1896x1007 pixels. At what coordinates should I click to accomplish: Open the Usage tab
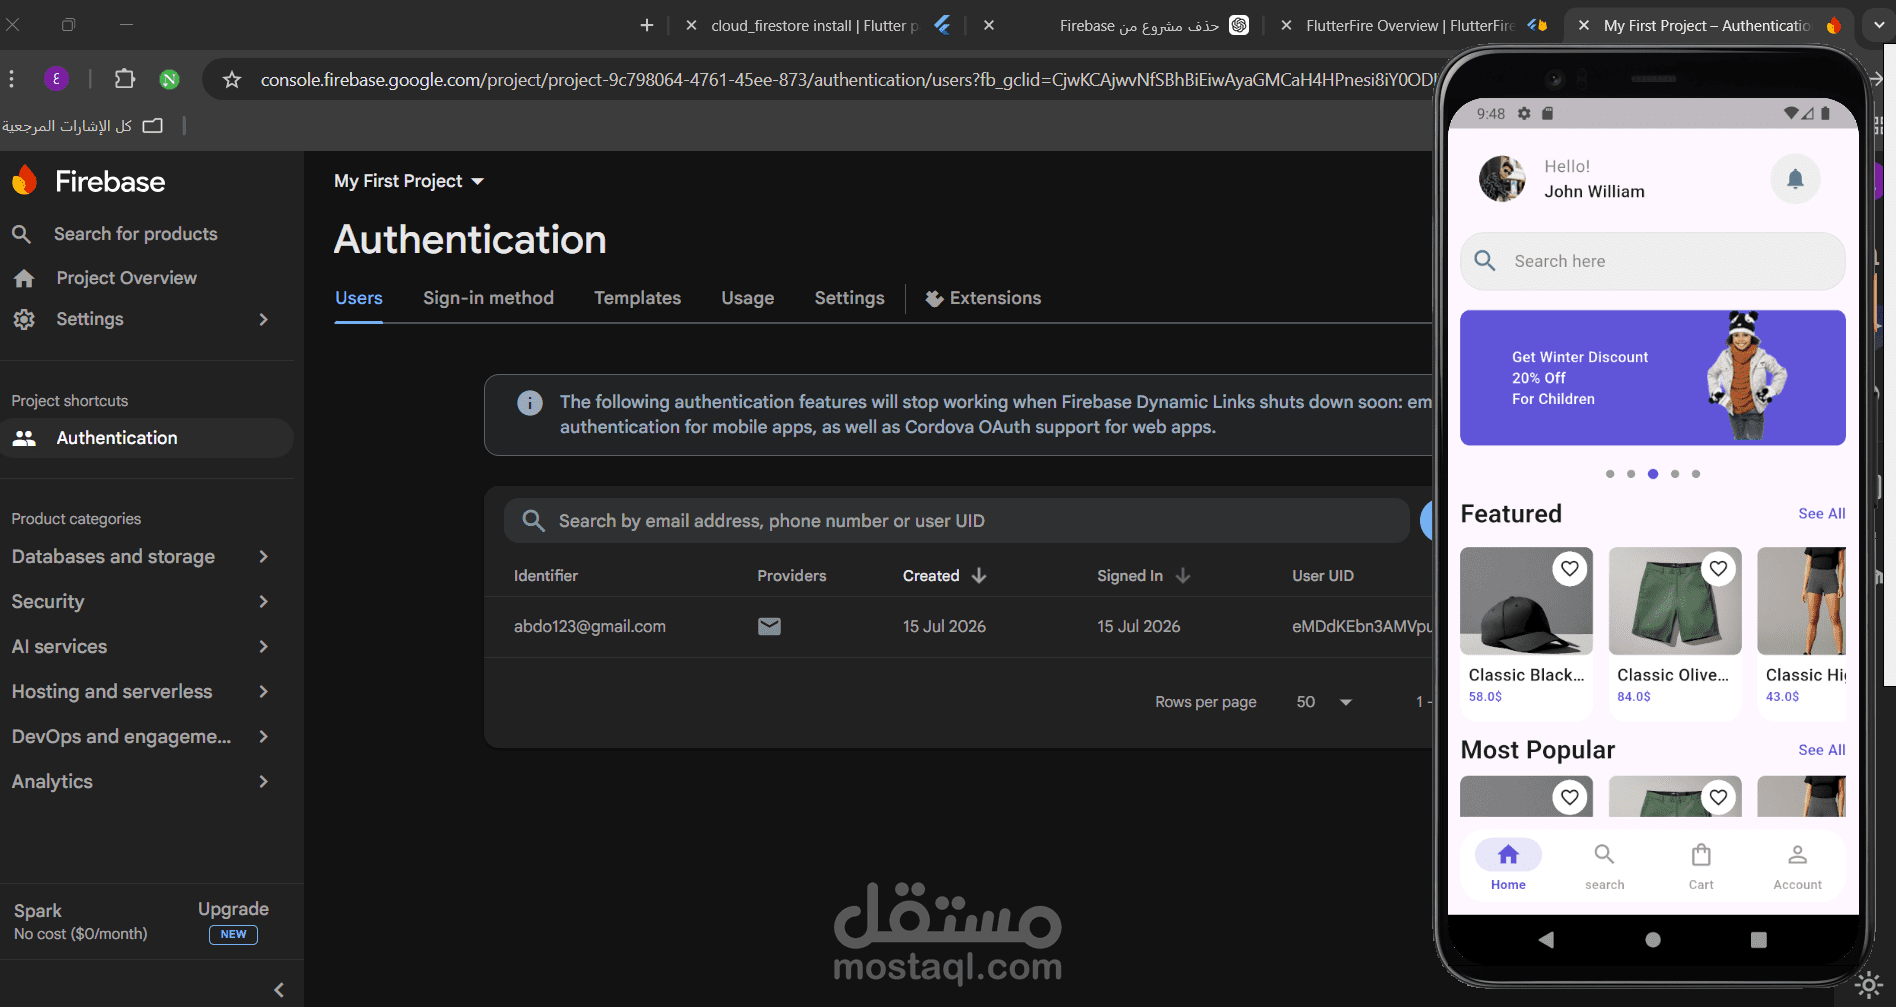click(748, 298)
